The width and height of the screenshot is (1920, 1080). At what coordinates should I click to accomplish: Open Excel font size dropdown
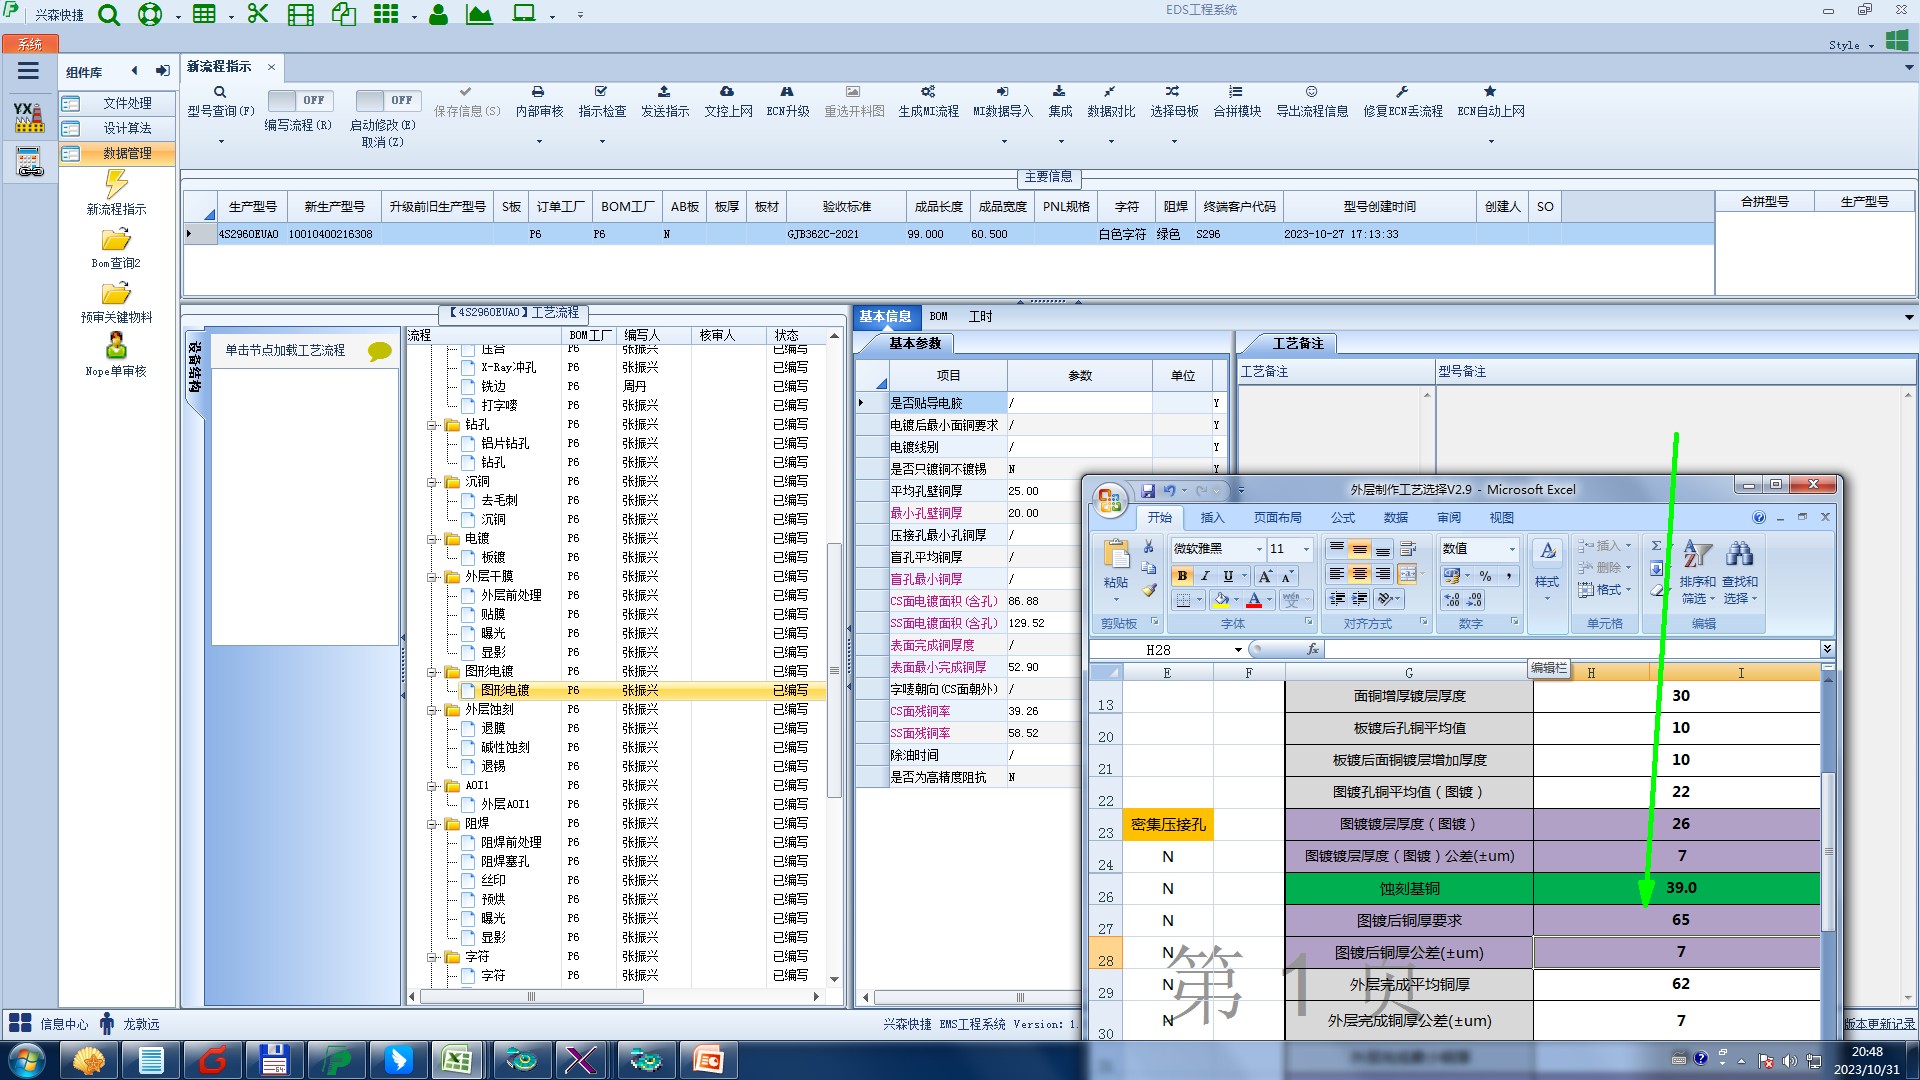tap(1306, 549)
